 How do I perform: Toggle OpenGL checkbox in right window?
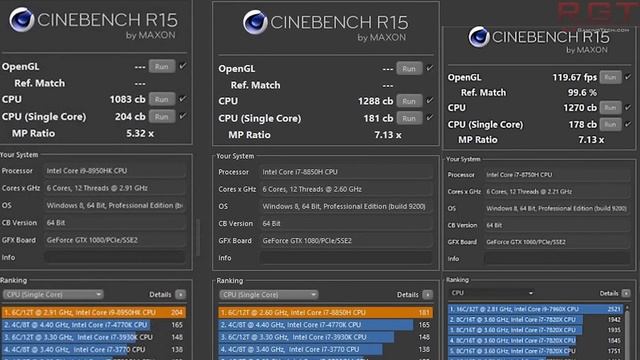628,77
